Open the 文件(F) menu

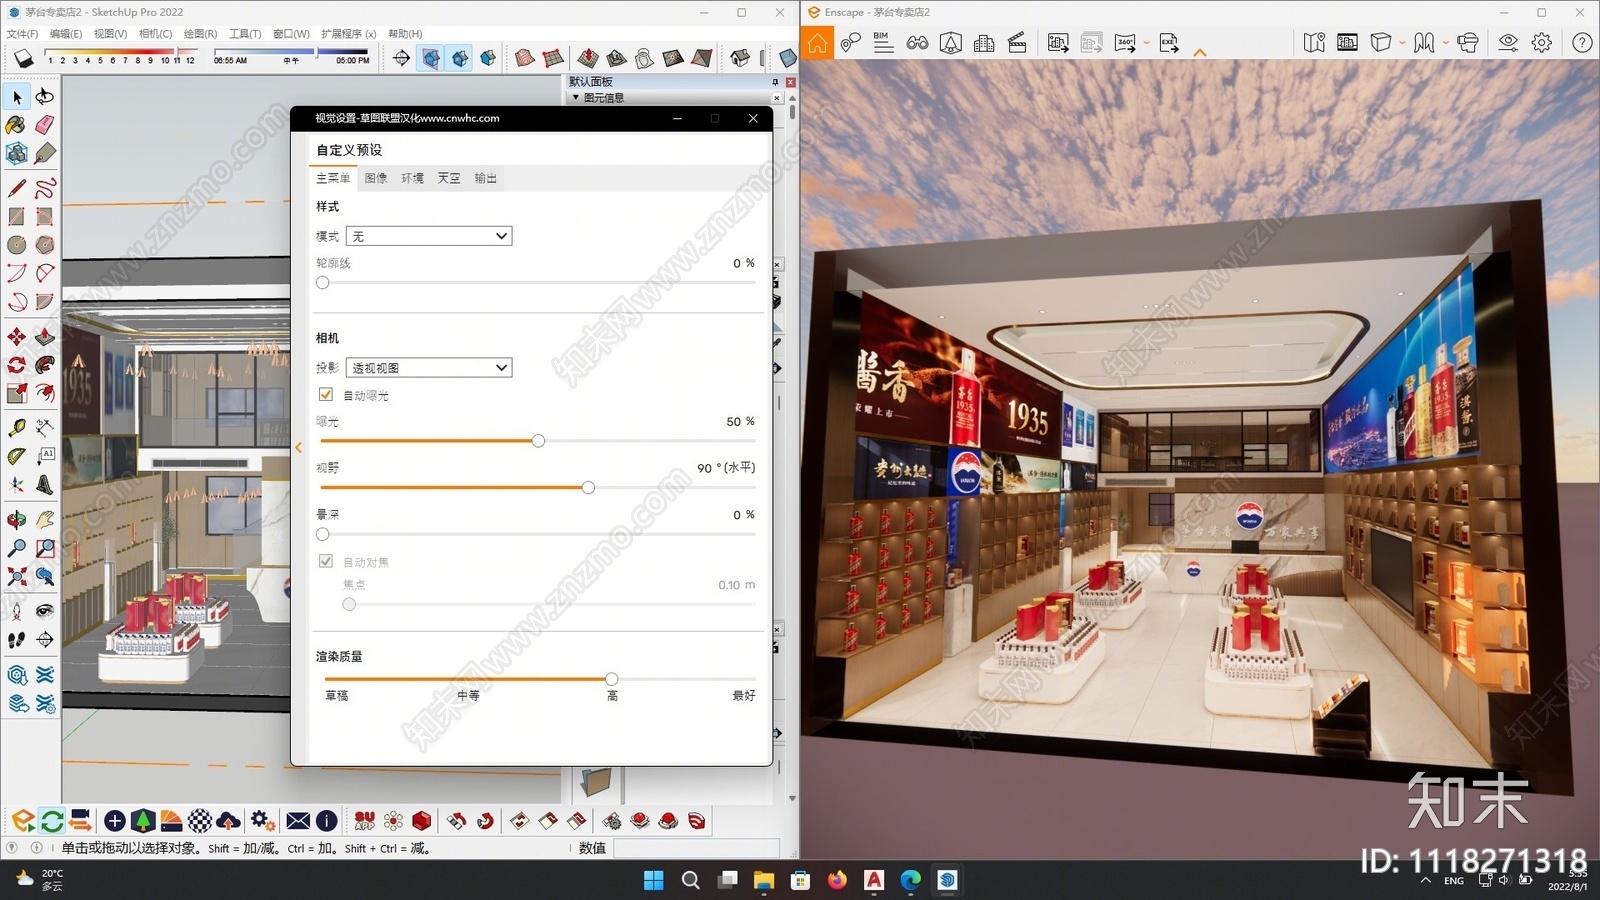coord(22,34)
